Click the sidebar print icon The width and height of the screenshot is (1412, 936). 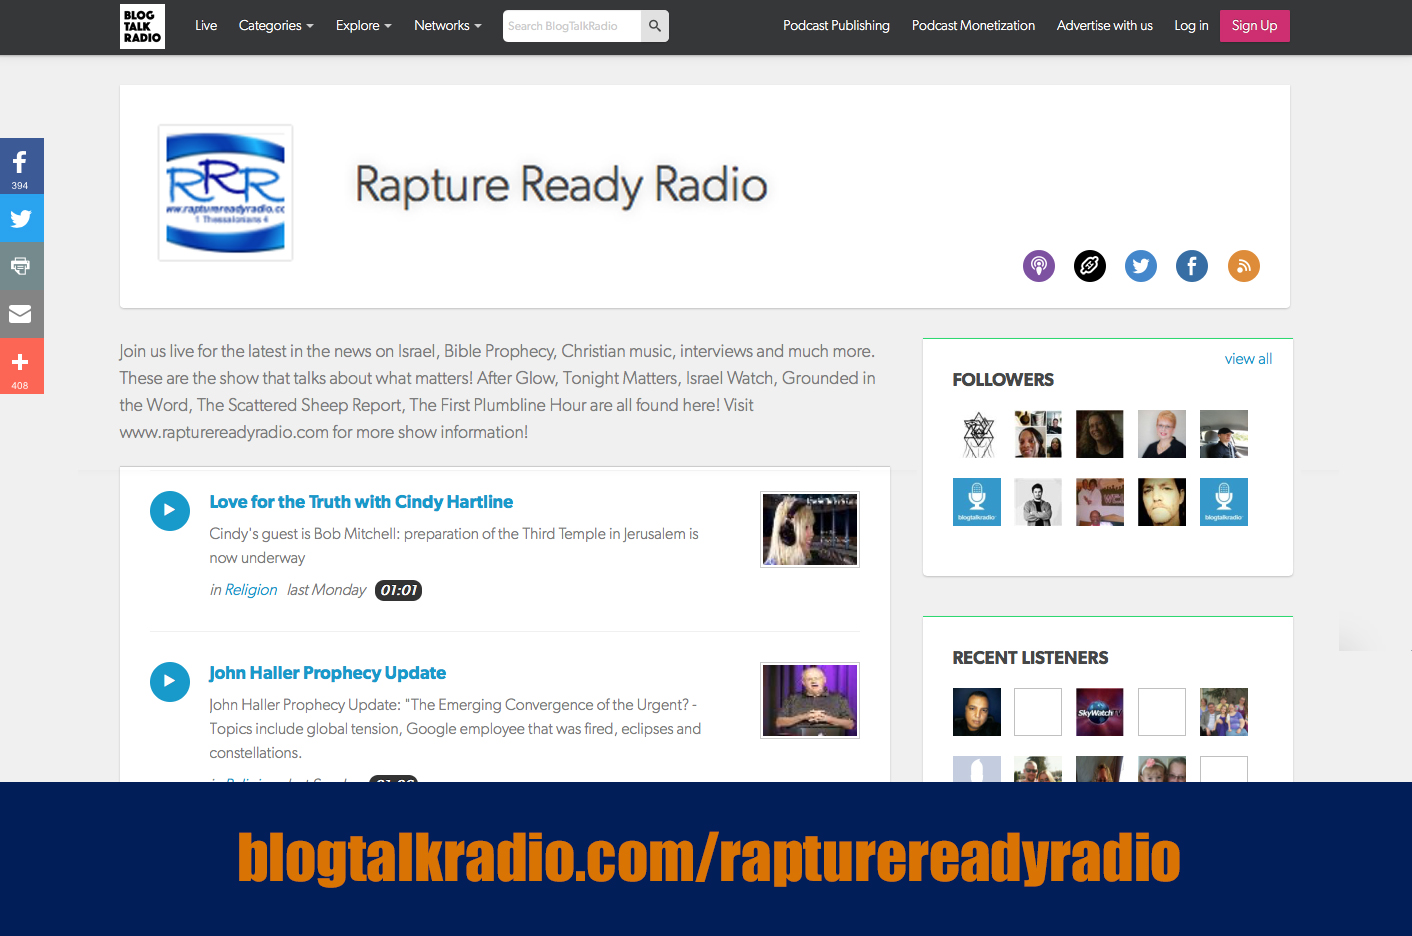[21, 266]
